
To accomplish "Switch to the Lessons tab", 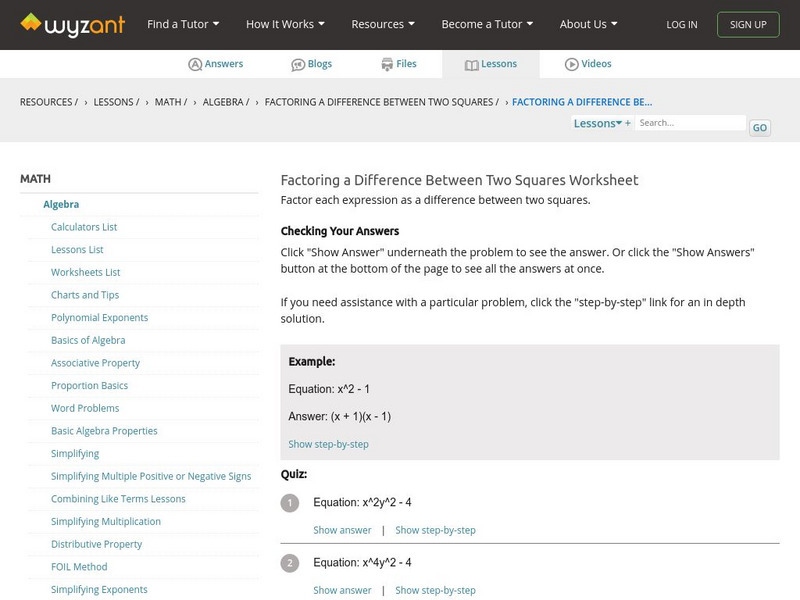I will (490, 64).
